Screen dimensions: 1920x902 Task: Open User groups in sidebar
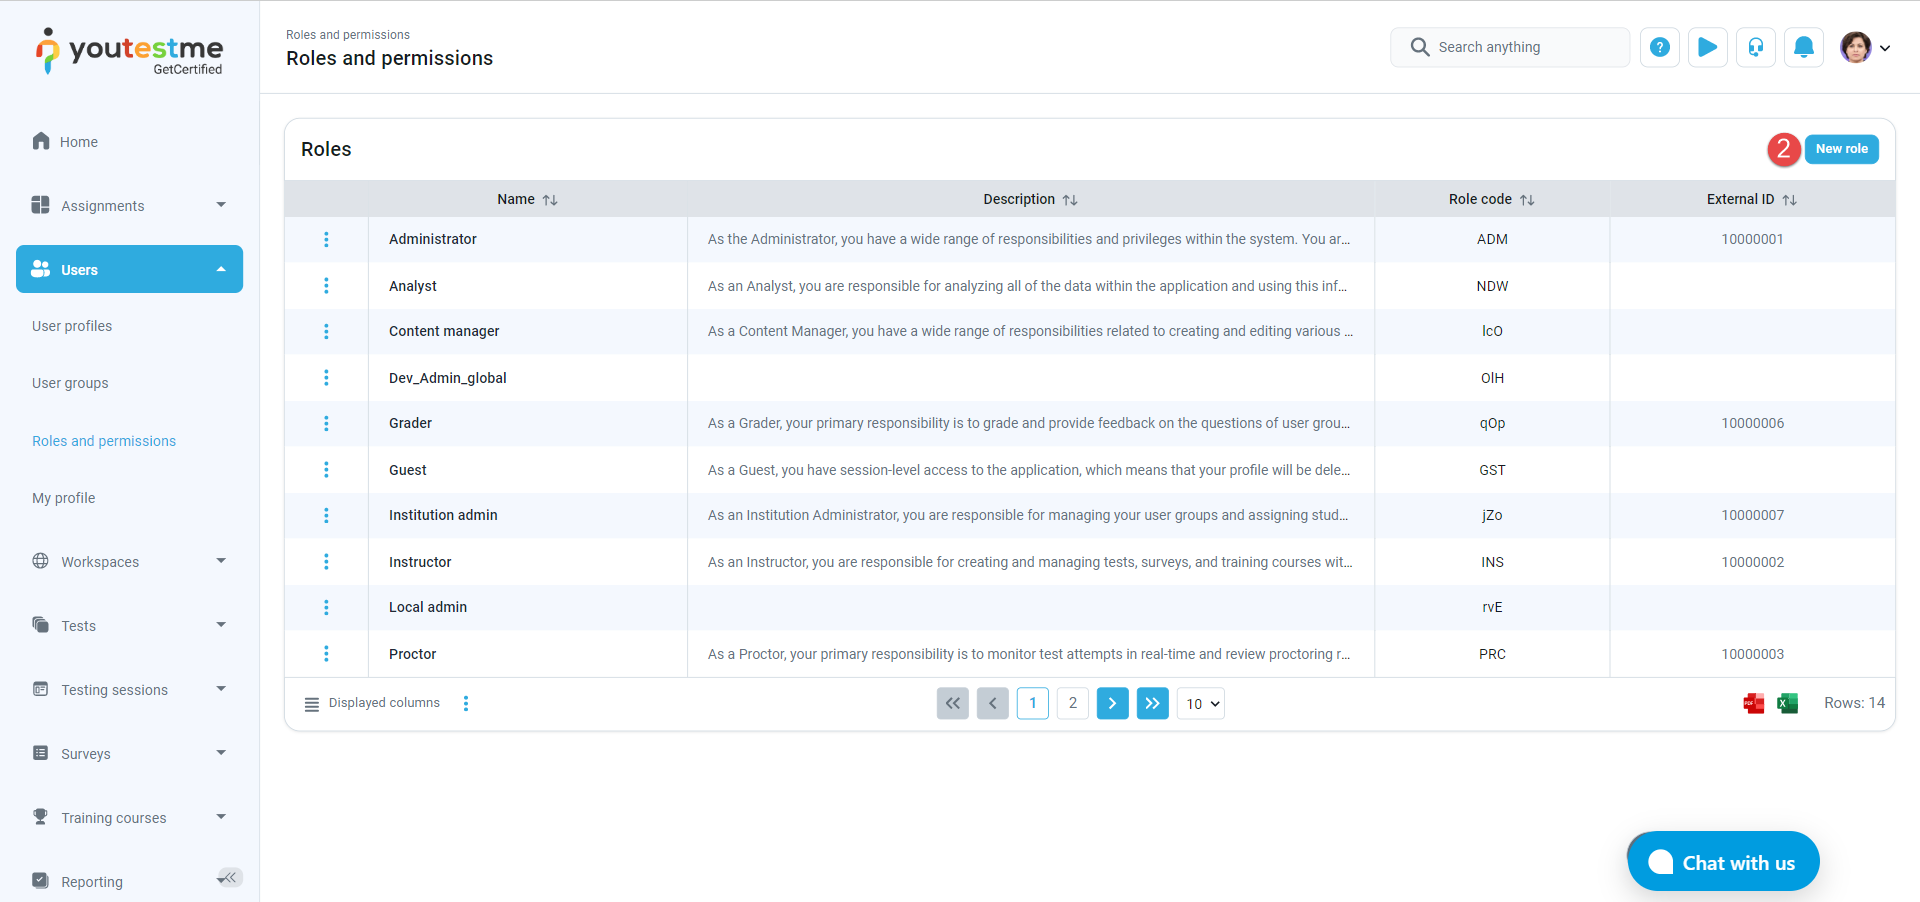click(70, 383)
